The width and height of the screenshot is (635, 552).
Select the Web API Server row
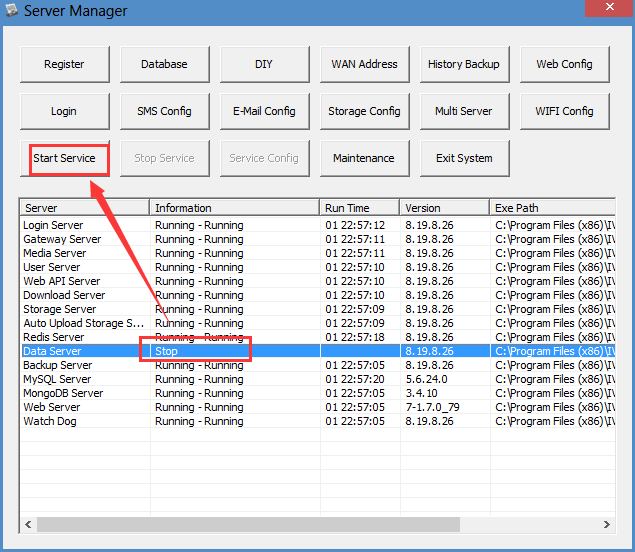(x=318, y=281)
